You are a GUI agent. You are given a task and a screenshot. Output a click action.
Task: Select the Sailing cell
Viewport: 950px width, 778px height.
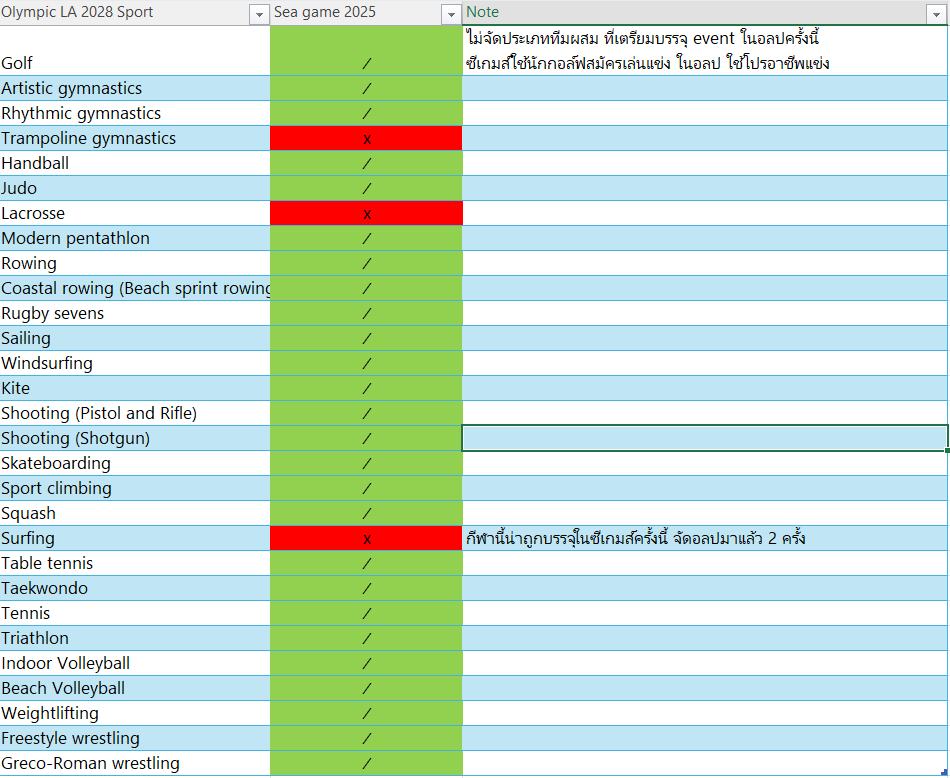pos(135,338)
